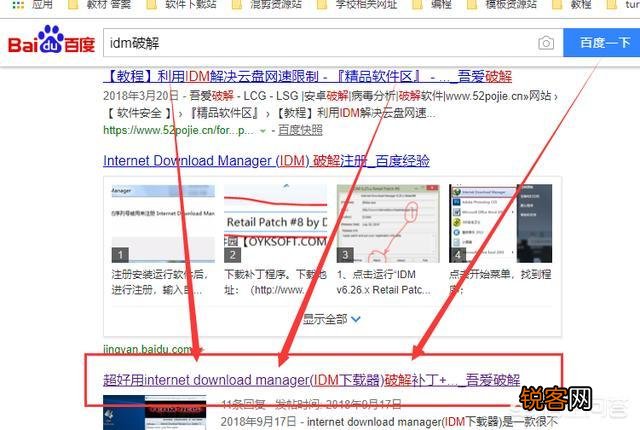640x430 pixels.
Task: Open the 软件下载站 bookmark folder
Action: pyautogui.click(x=183, y=5)
